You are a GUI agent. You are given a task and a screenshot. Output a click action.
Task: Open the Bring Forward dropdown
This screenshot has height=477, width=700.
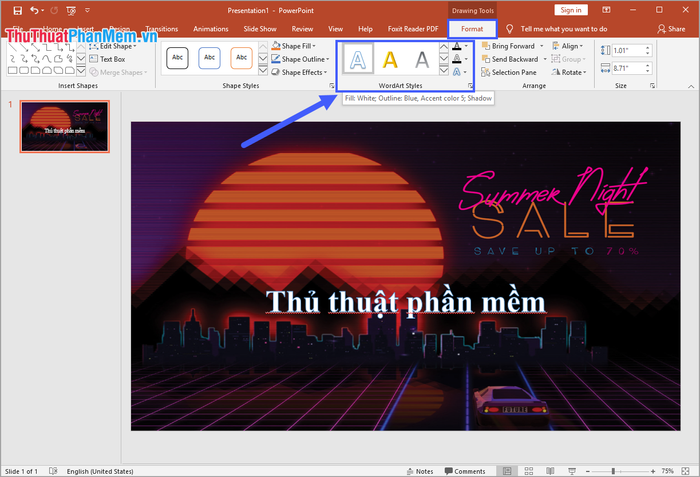(542, 46)
